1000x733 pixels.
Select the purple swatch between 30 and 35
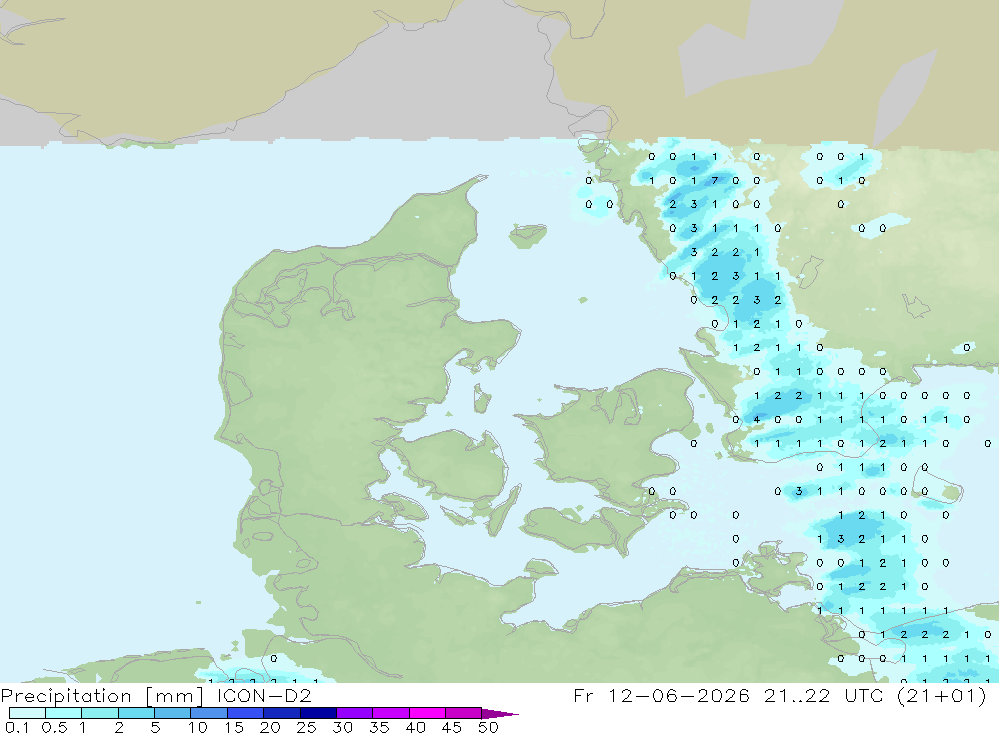[x=355, y=713]
